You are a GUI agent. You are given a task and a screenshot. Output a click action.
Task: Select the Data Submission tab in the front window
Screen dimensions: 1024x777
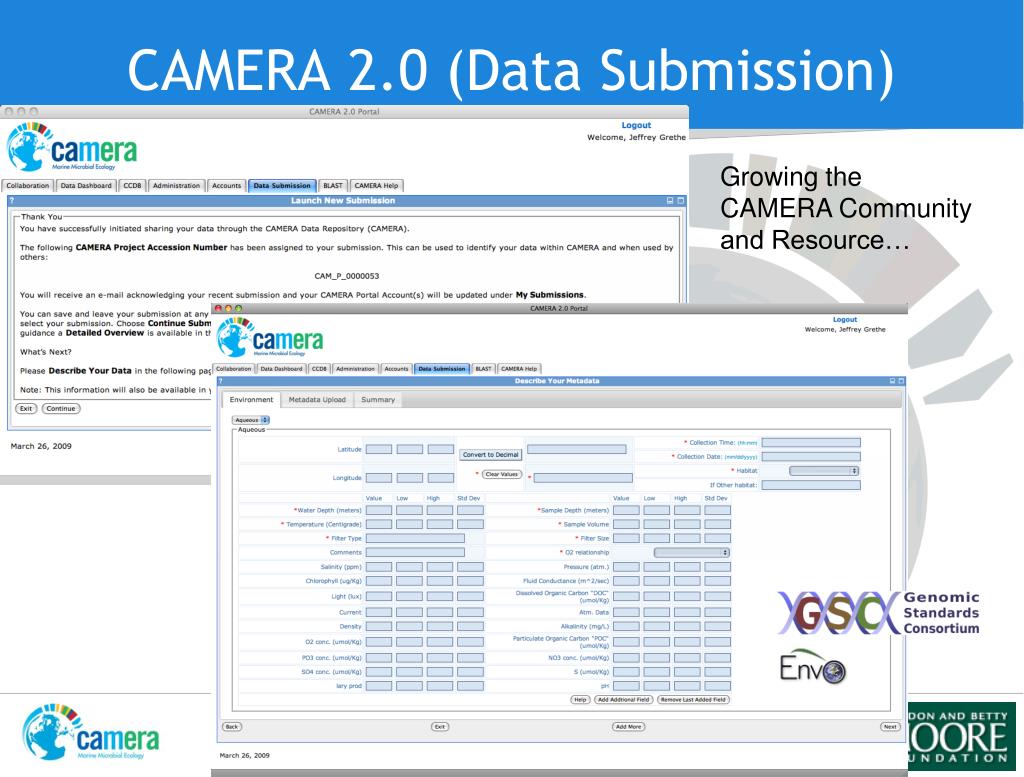point(441,369)
